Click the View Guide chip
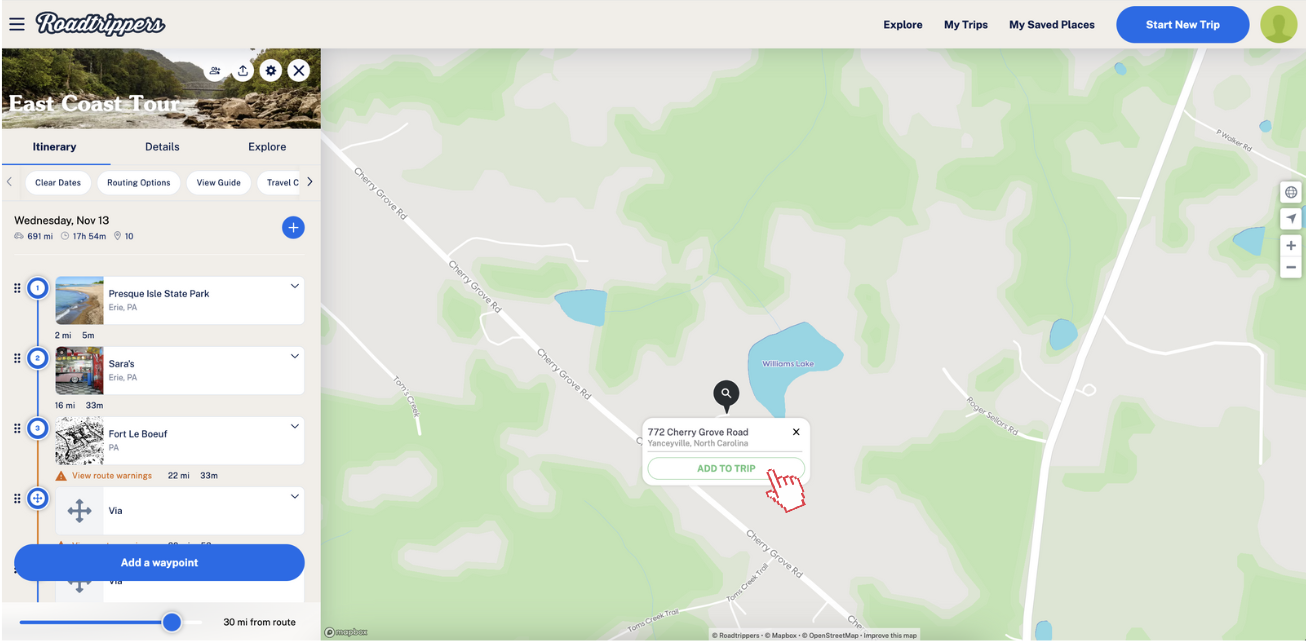Image resolution: width=1306 pixels, height=642 pixels. pos(218,183)
